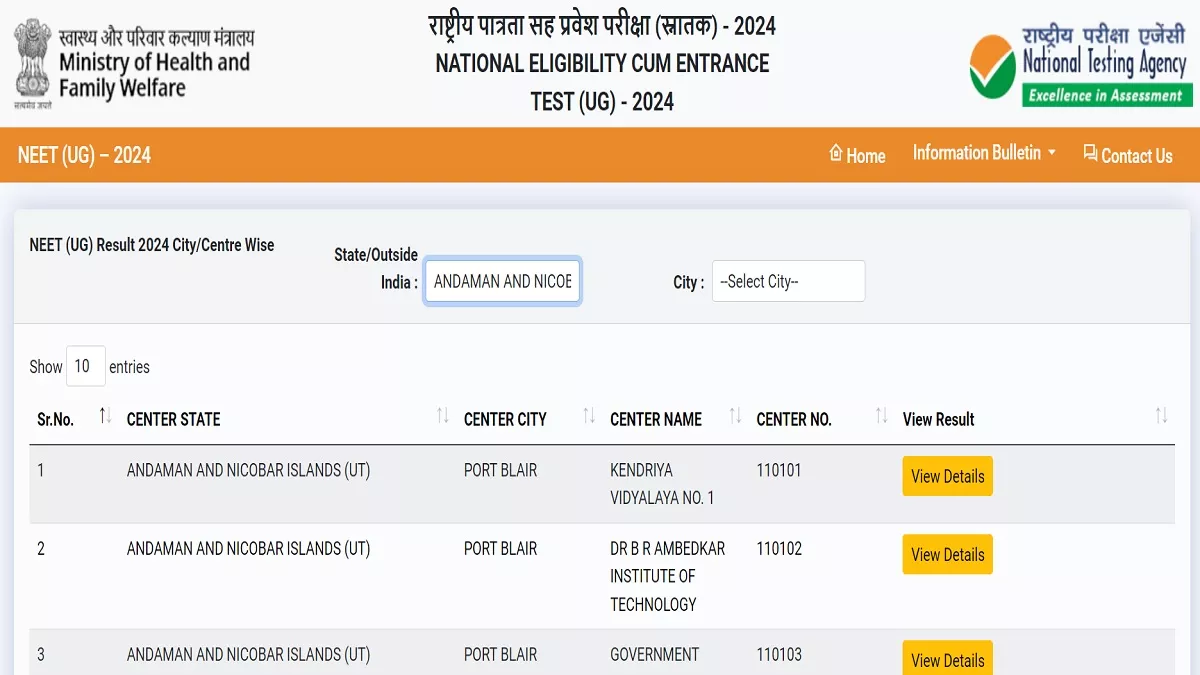Sort table by Sr.No. column arrows

[x=105, y=416]
